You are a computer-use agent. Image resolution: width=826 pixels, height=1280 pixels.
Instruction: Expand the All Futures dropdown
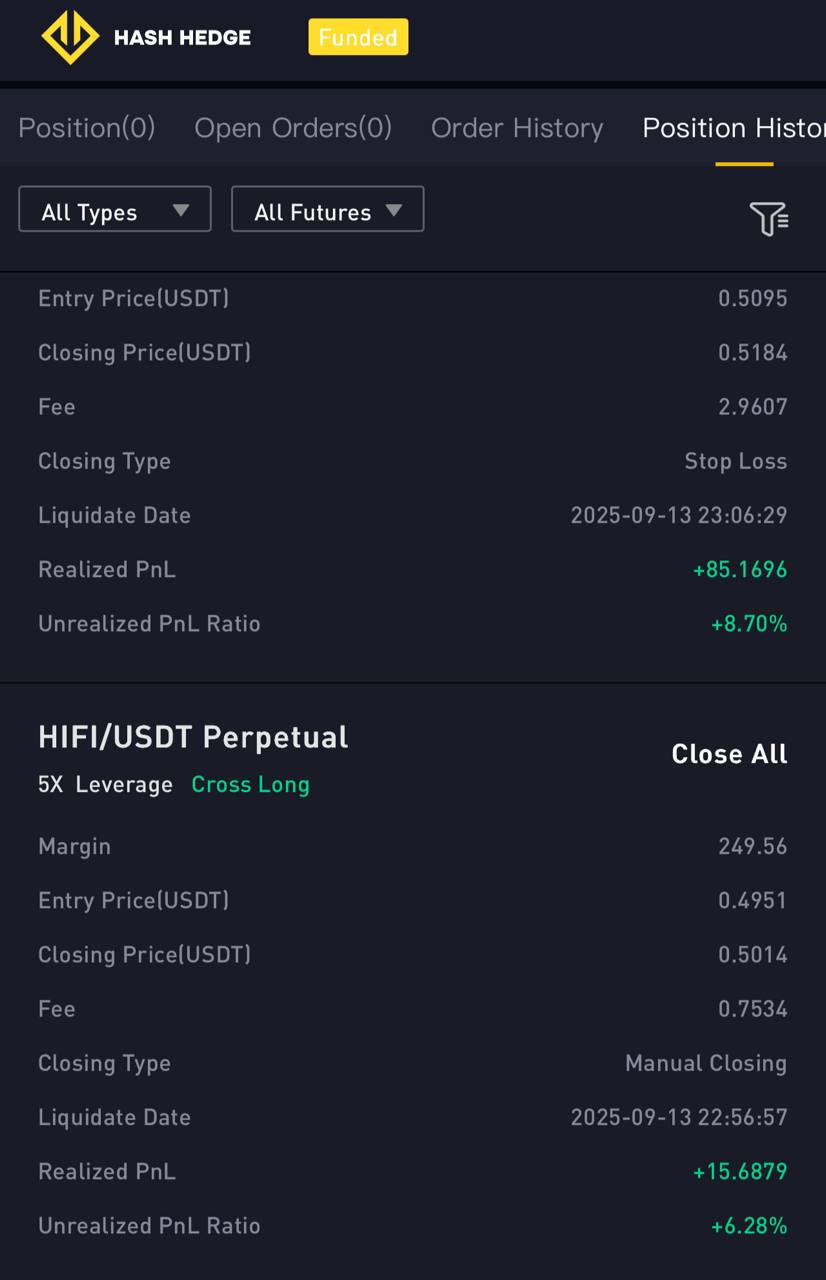pyautogui.click(x=328, y=209)
